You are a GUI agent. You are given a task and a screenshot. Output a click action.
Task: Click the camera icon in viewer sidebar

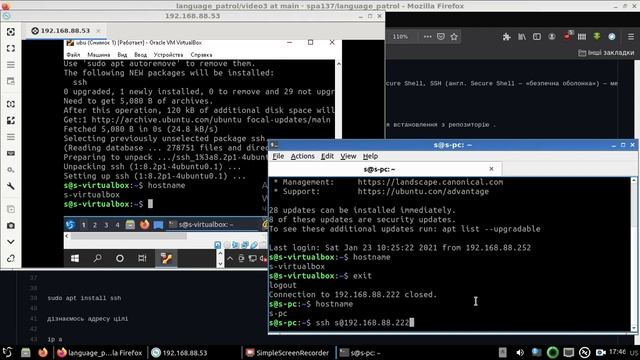pyautogui.click(x=11, y=225)
